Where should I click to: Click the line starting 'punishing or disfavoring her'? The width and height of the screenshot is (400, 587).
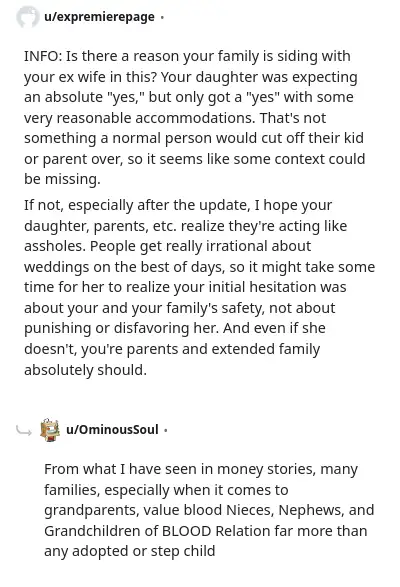pos(175,328)
